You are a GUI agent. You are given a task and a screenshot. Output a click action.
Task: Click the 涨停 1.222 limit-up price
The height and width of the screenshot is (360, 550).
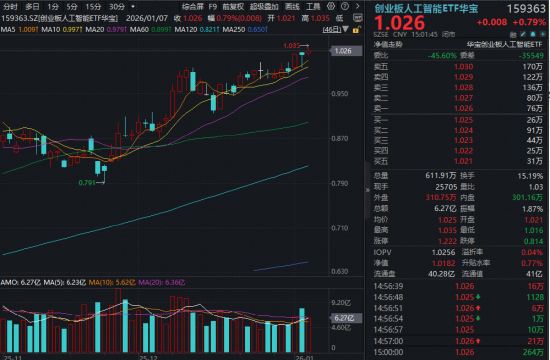[x=447, y=241]
